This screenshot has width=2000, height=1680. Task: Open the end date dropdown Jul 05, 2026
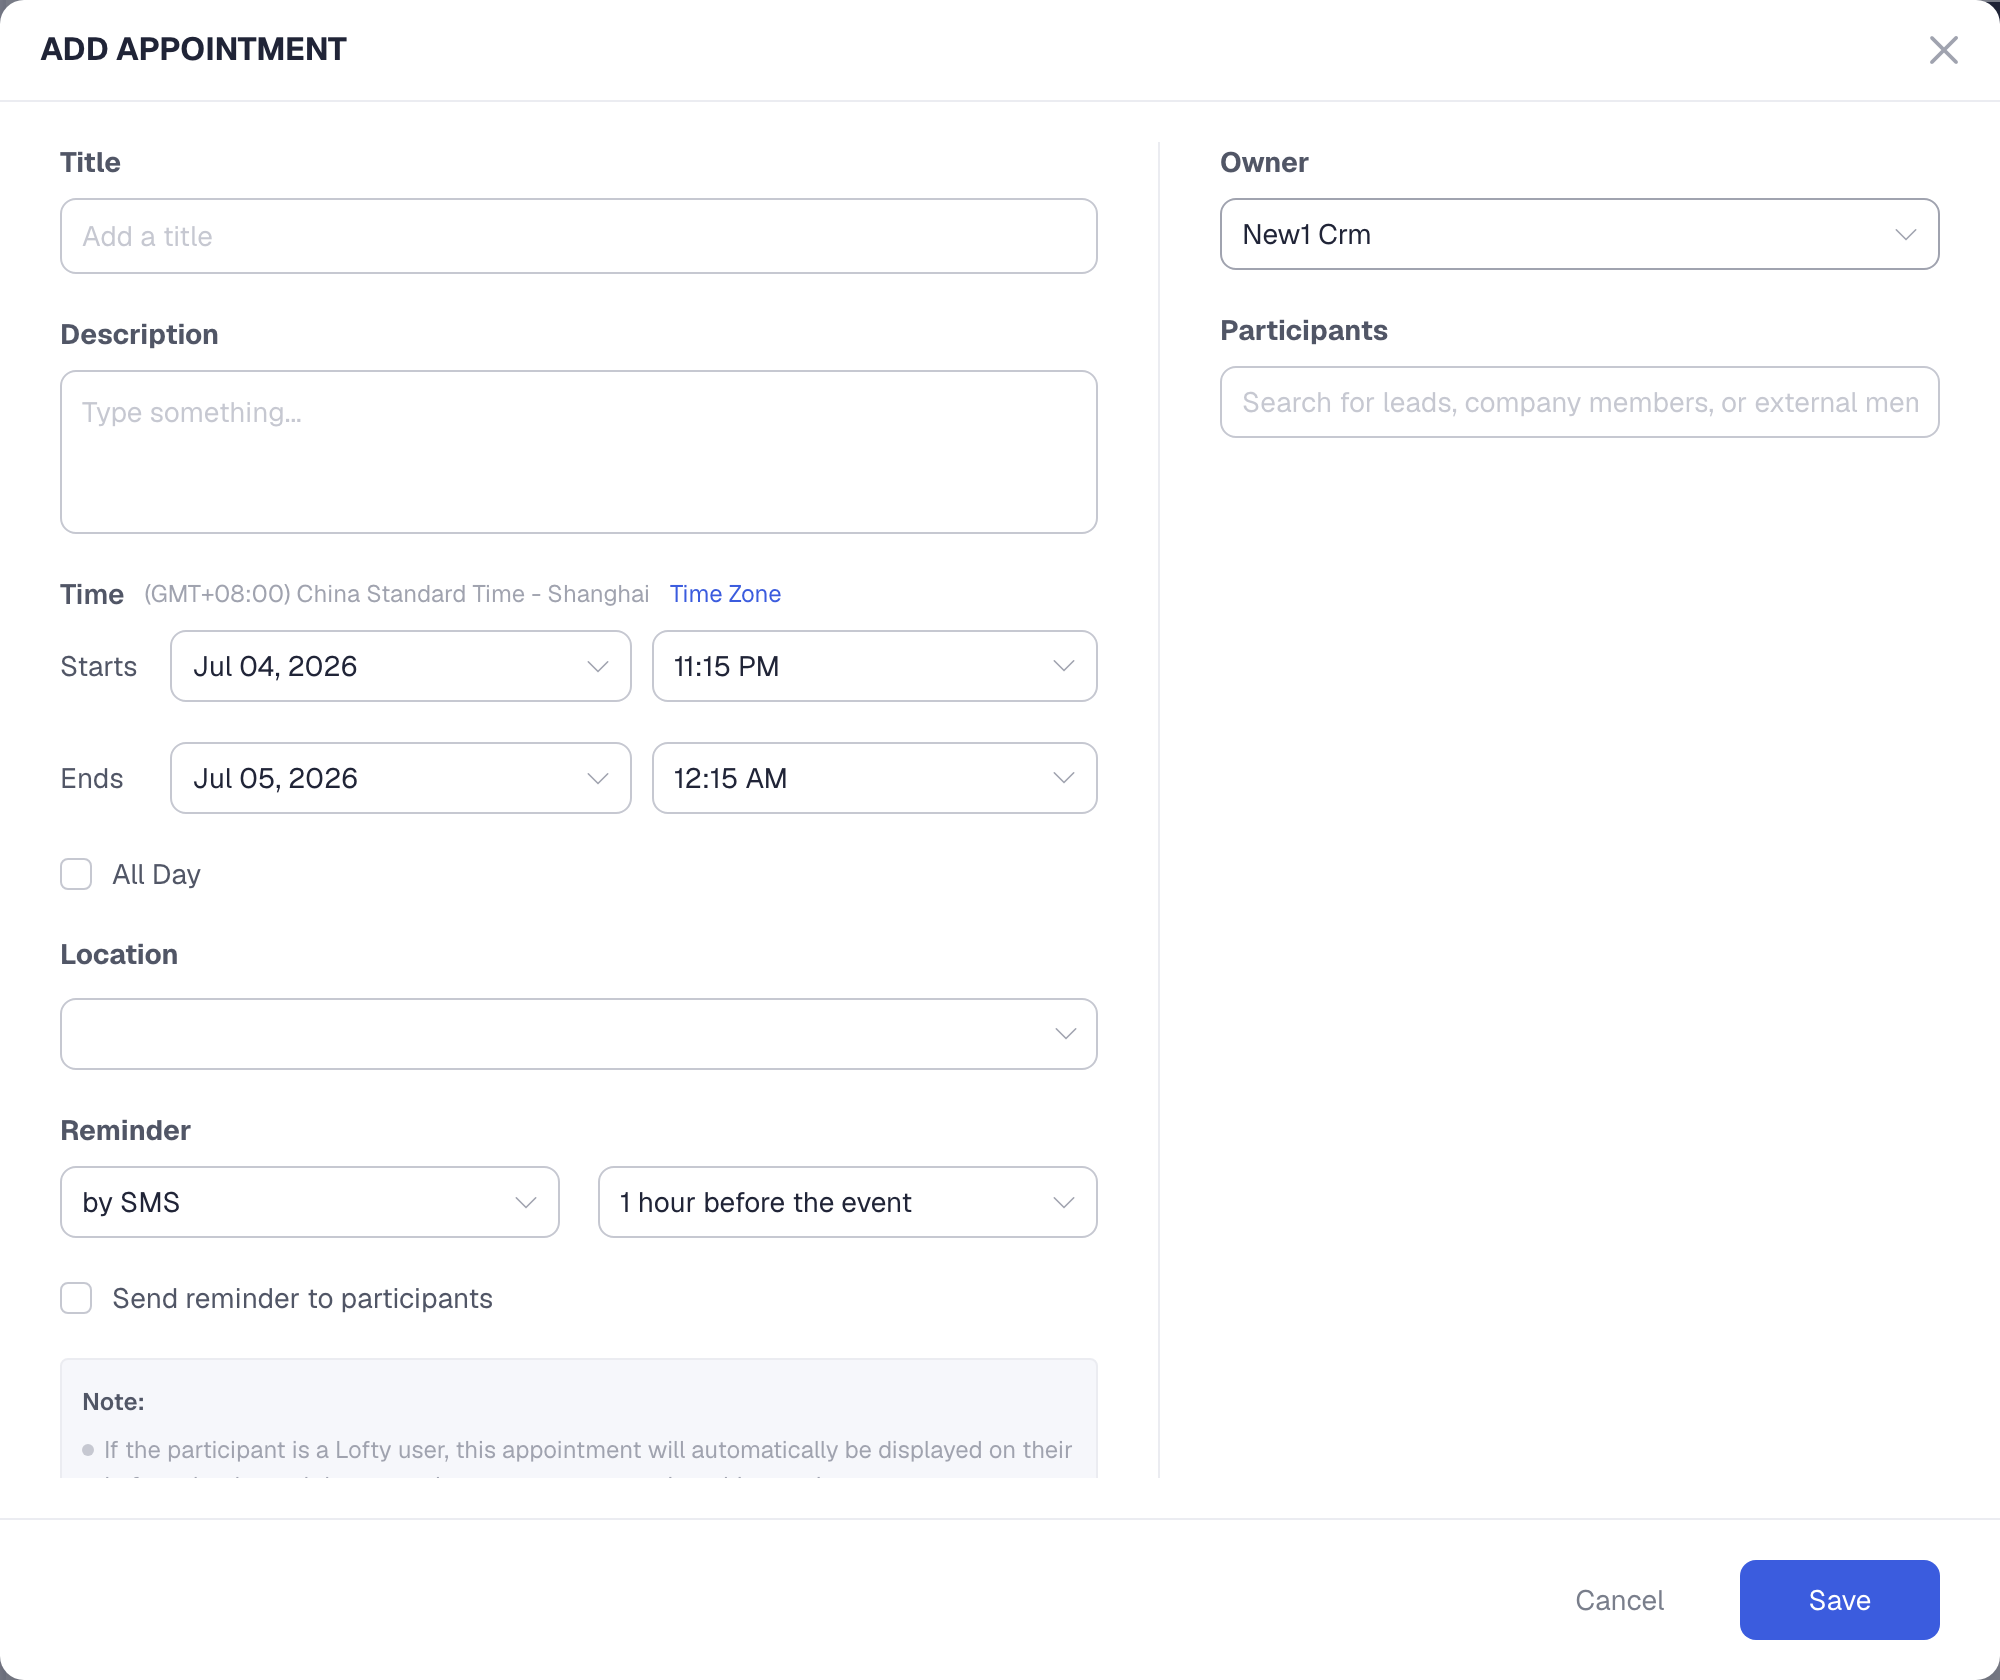401,778
